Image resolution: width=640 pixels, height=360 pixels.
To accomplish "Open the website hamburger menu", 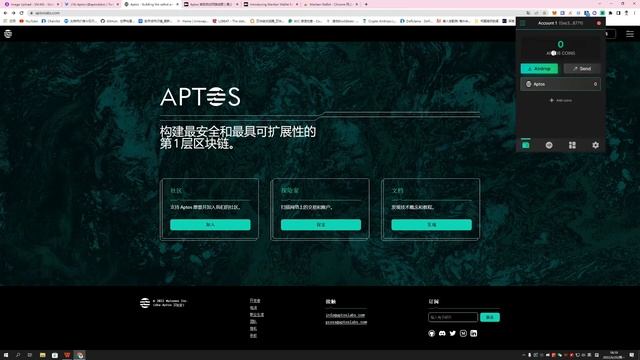I will [630, 34].
